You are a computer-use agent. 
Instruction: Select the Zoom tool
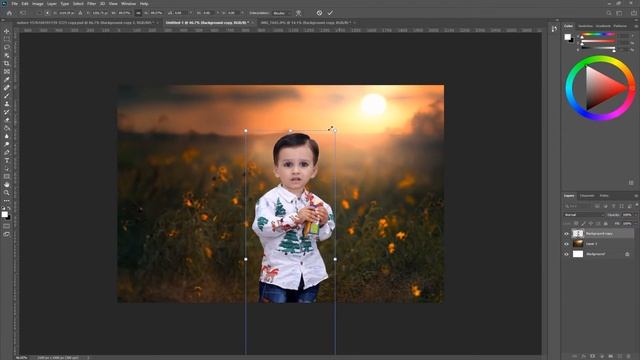click(7, 193)
